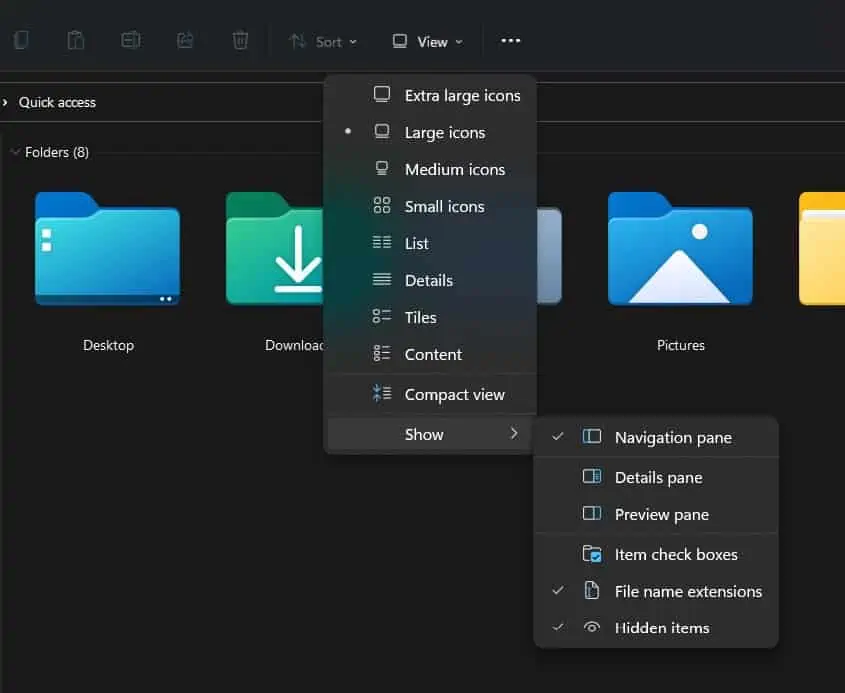Click the Paste clipboard icon in toolbar
This screenshot has height=693, width=845.
pyautogui.click(x=76, y=41)
